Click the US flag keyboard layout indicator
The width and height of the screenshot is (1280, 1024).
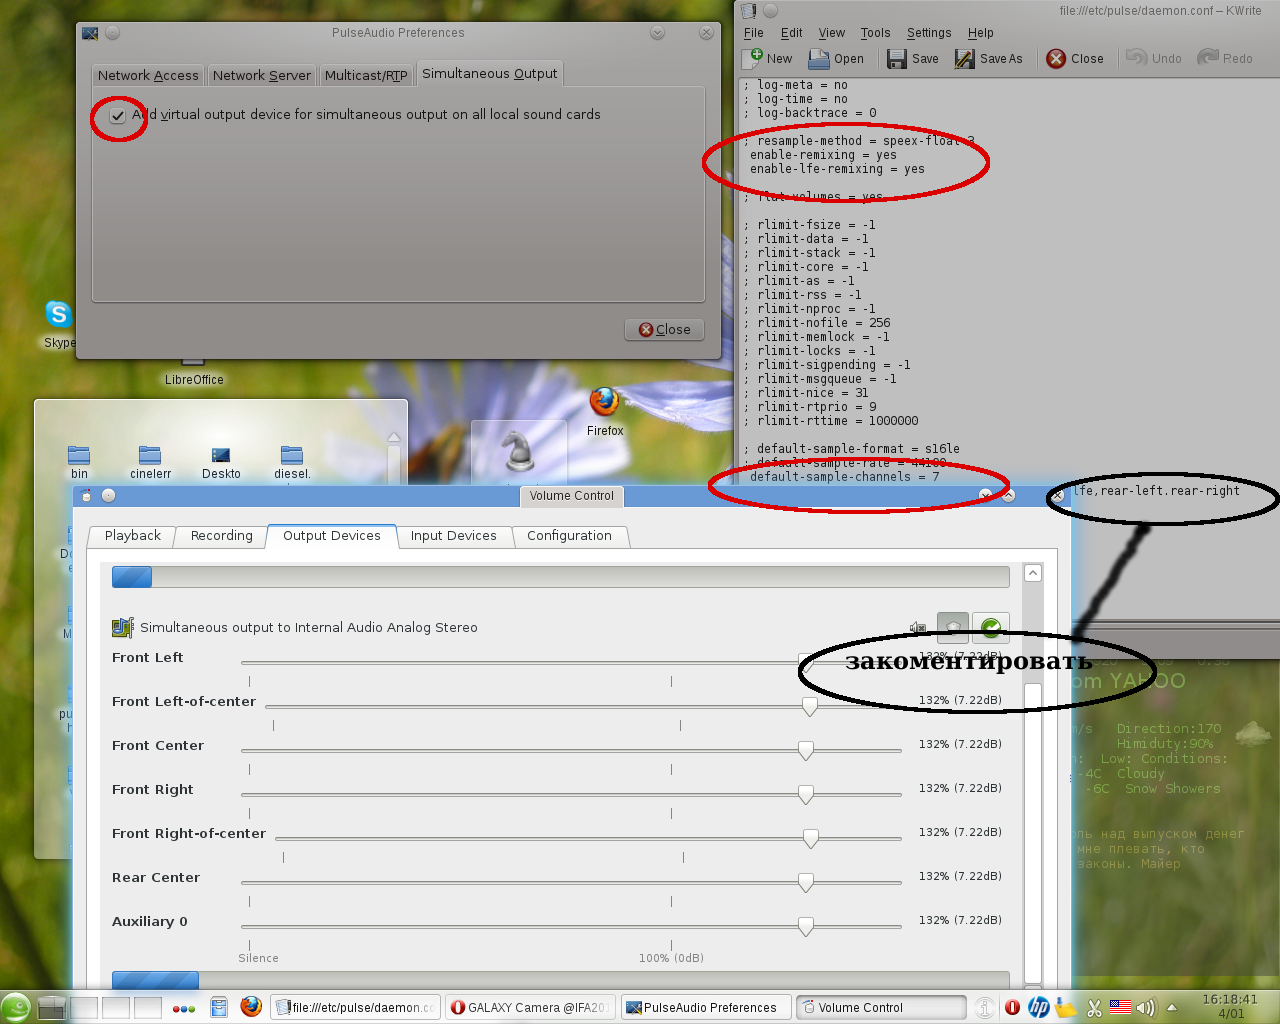click(x=1120, y=1007)
